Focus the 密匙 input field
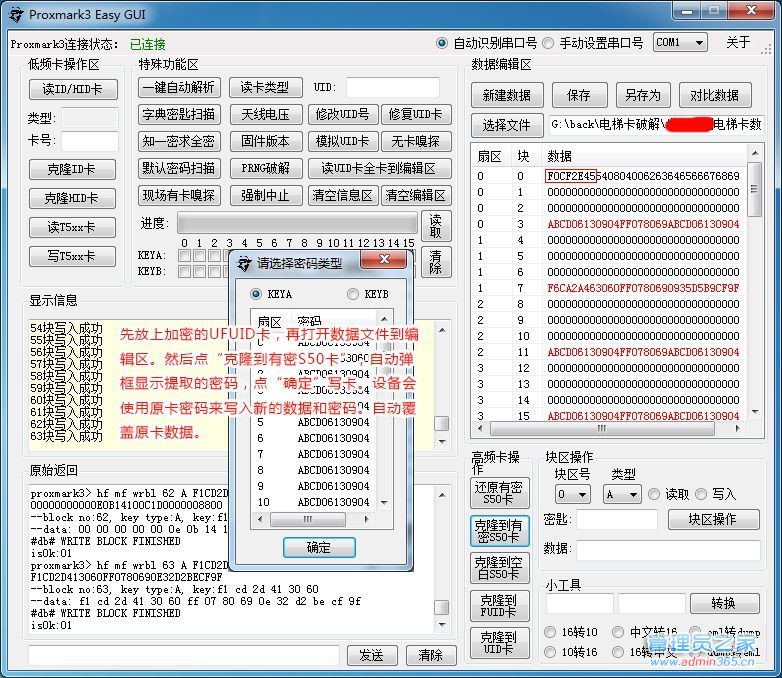The image size is (782, 678). [x=617, y=519]
